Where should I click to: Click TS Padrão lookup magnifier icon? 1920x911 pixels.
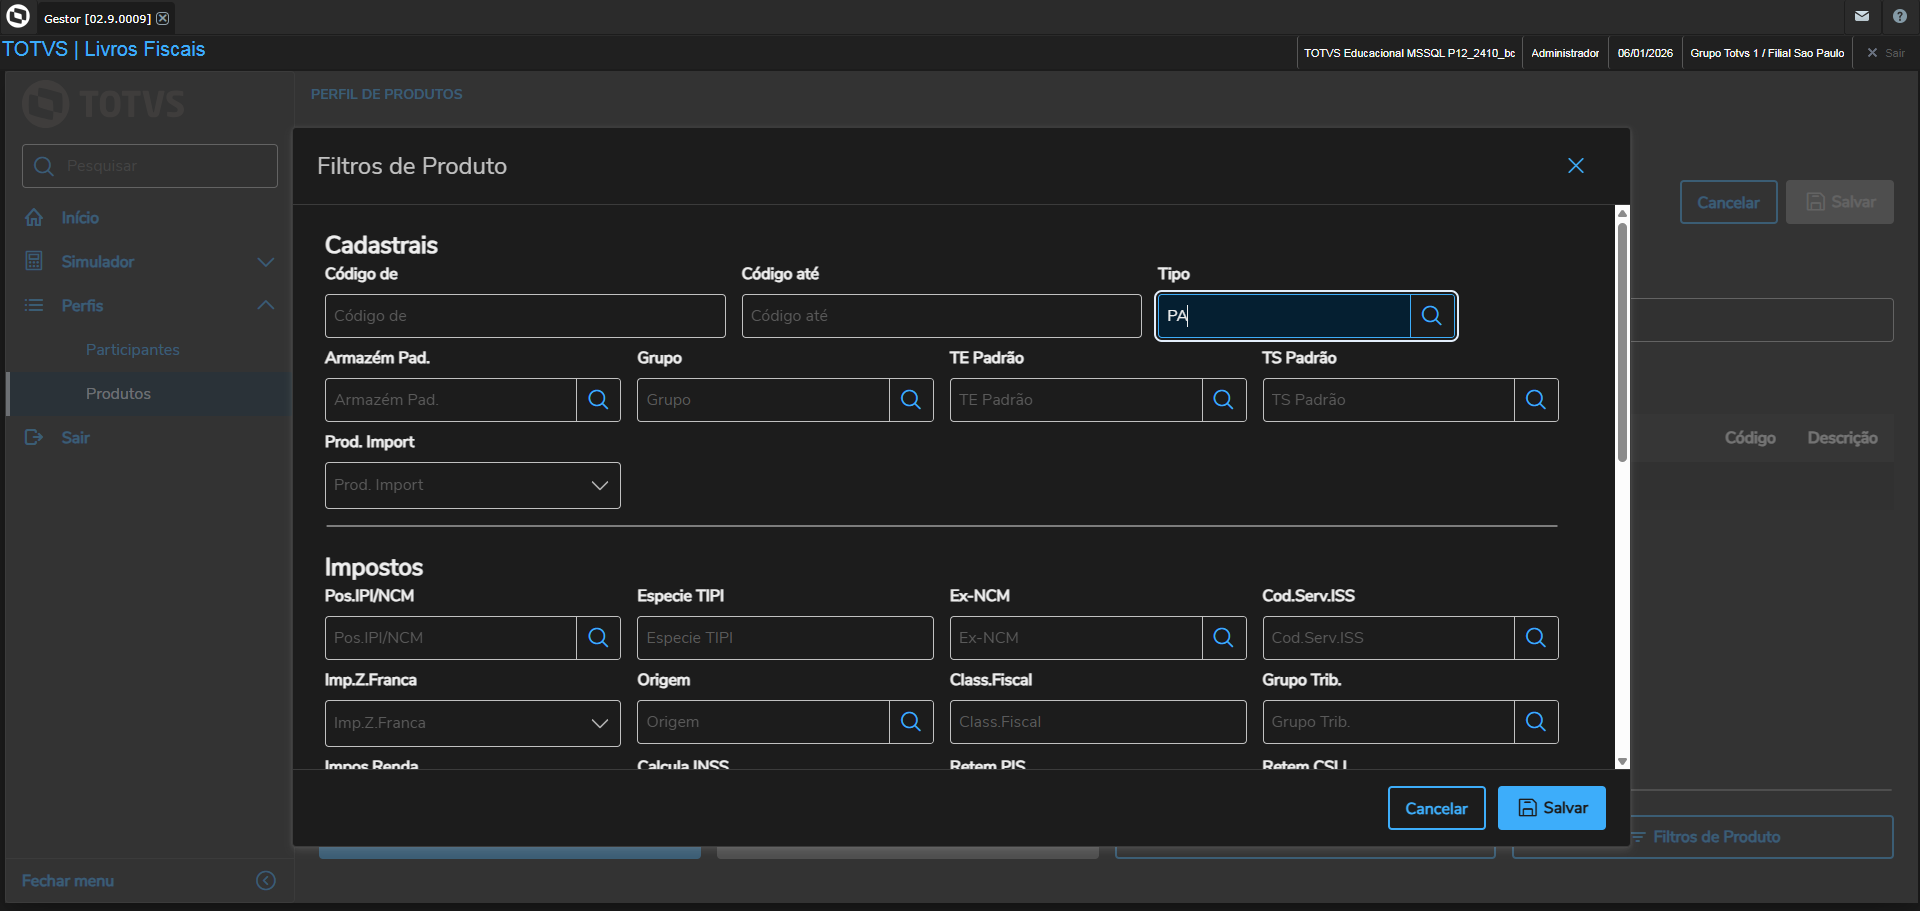click(x=1536, y=400)
